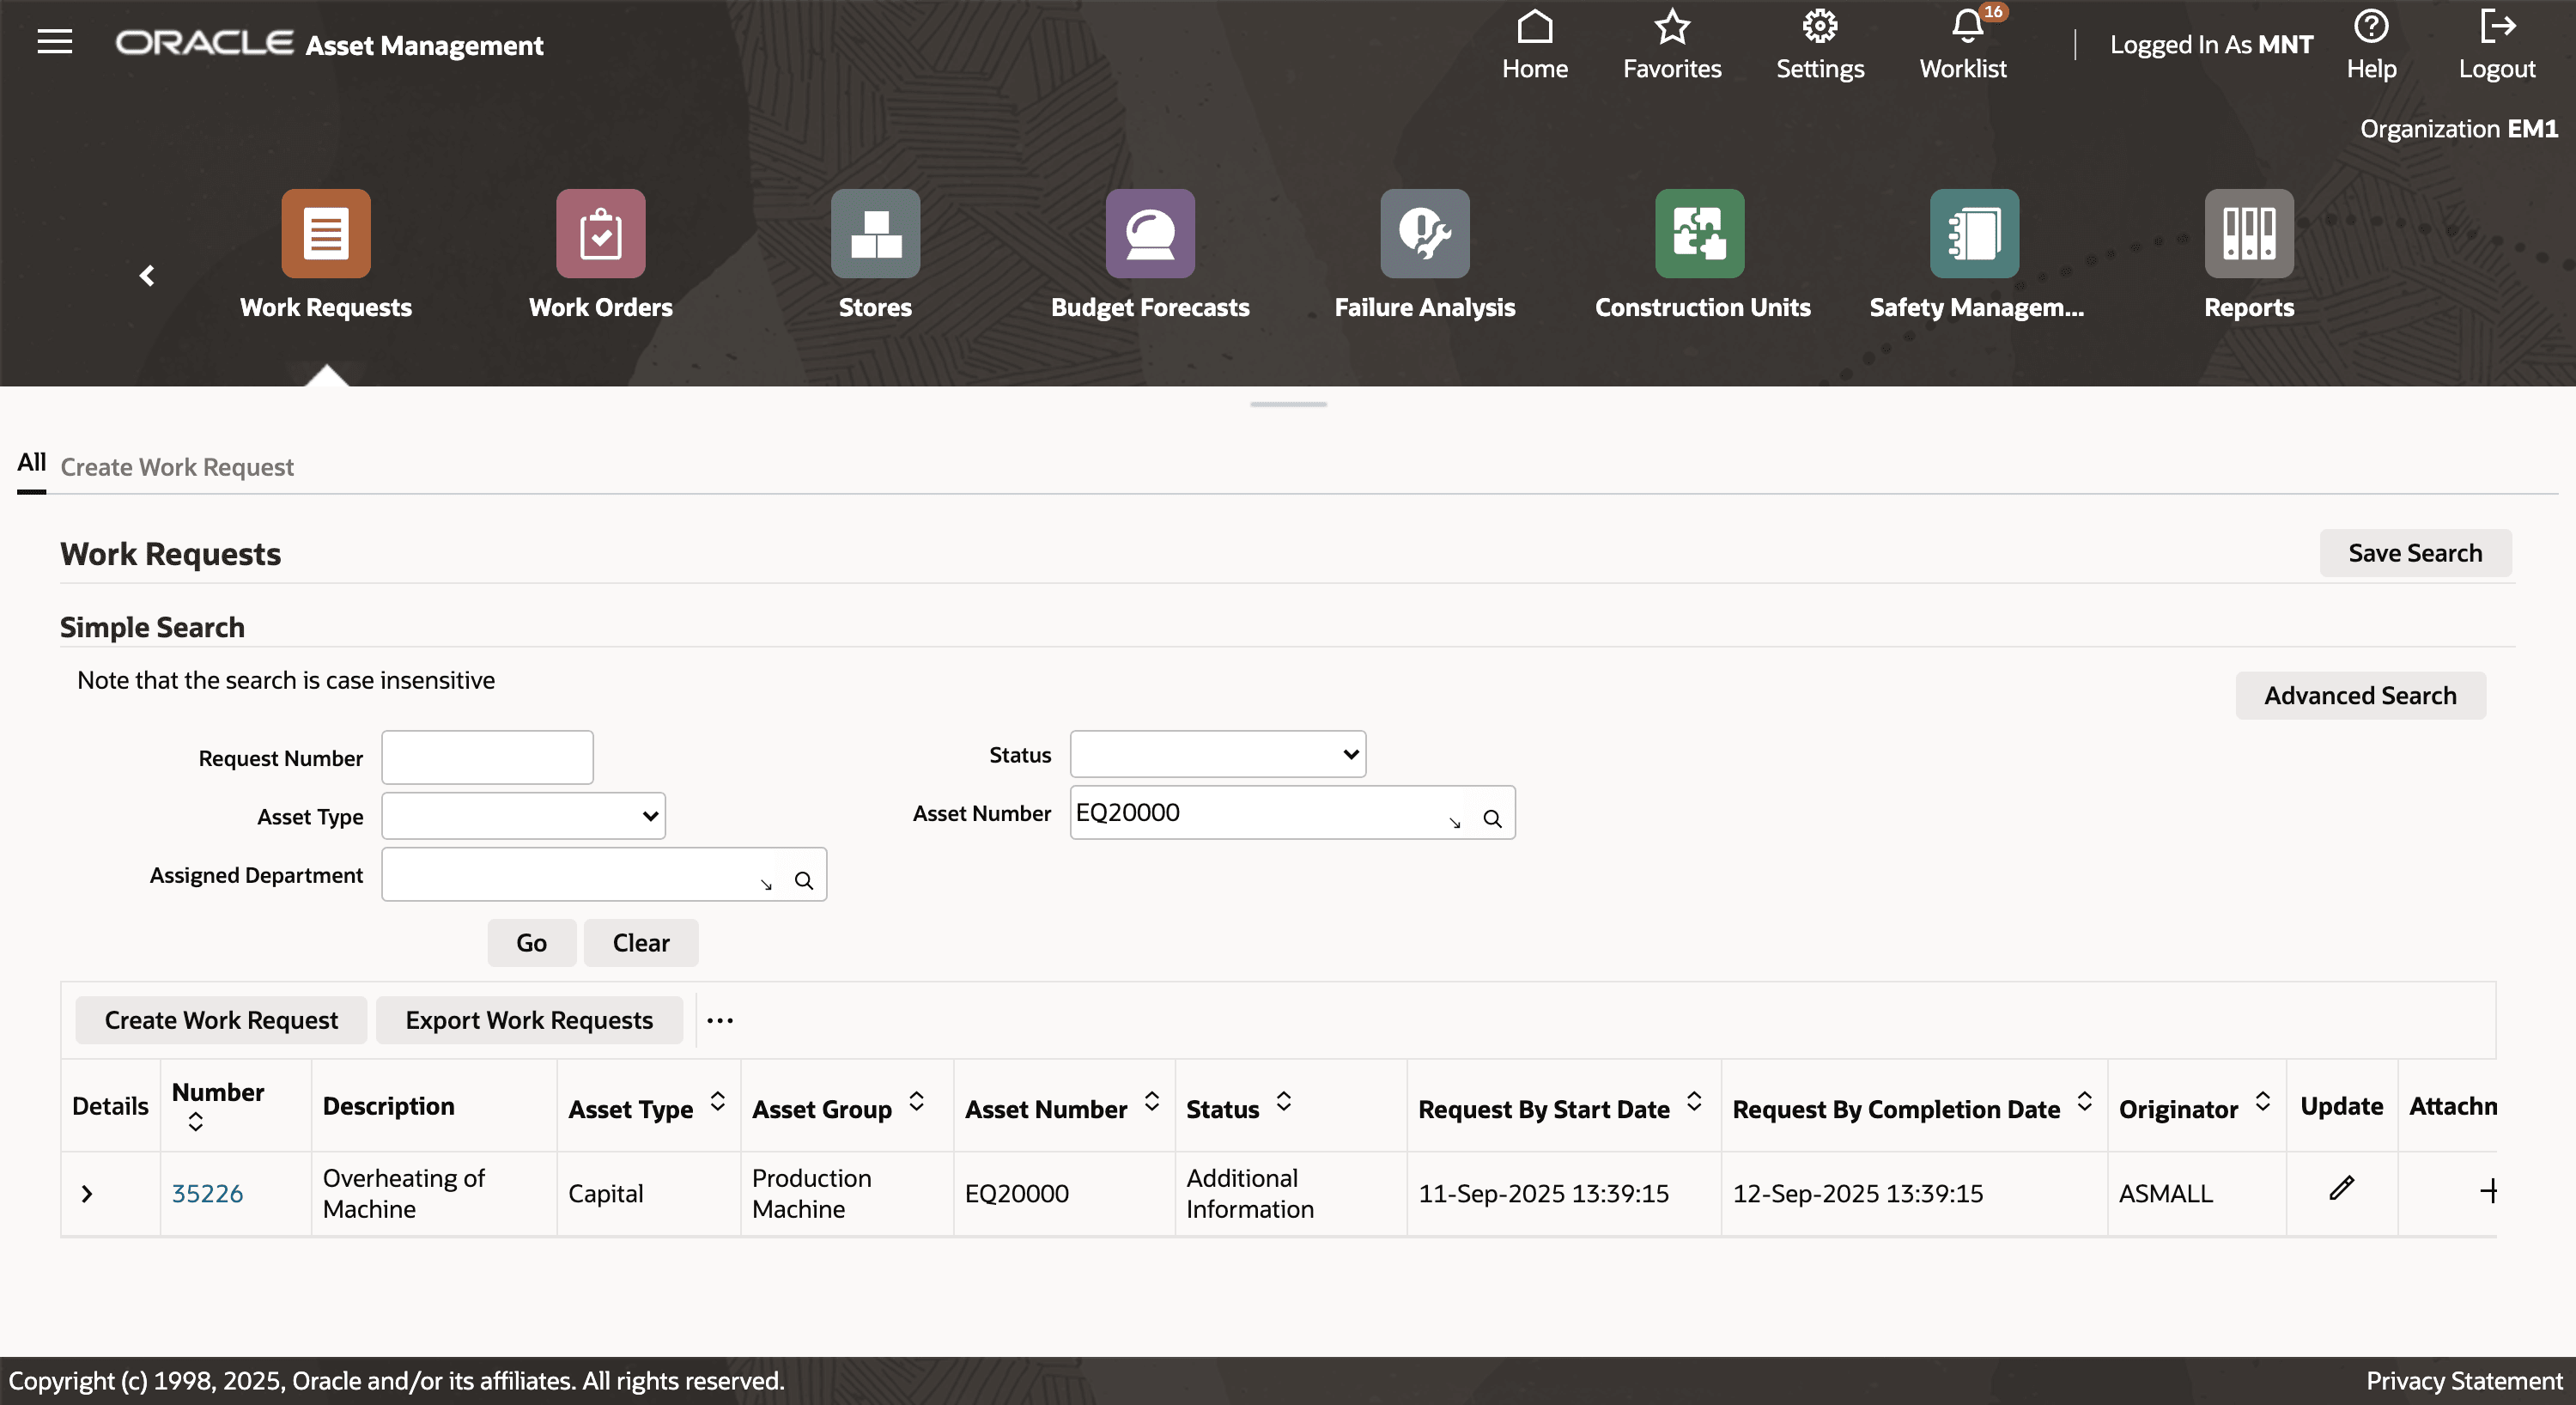Search for an Asset Number with the magnifier
The image size is (2576, 1405).
[x=1493, y=817]
